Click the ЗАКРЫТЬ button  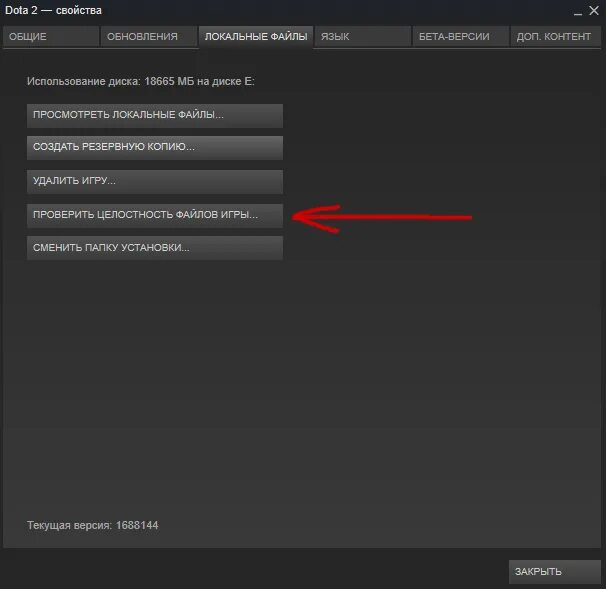pos(555,572)
